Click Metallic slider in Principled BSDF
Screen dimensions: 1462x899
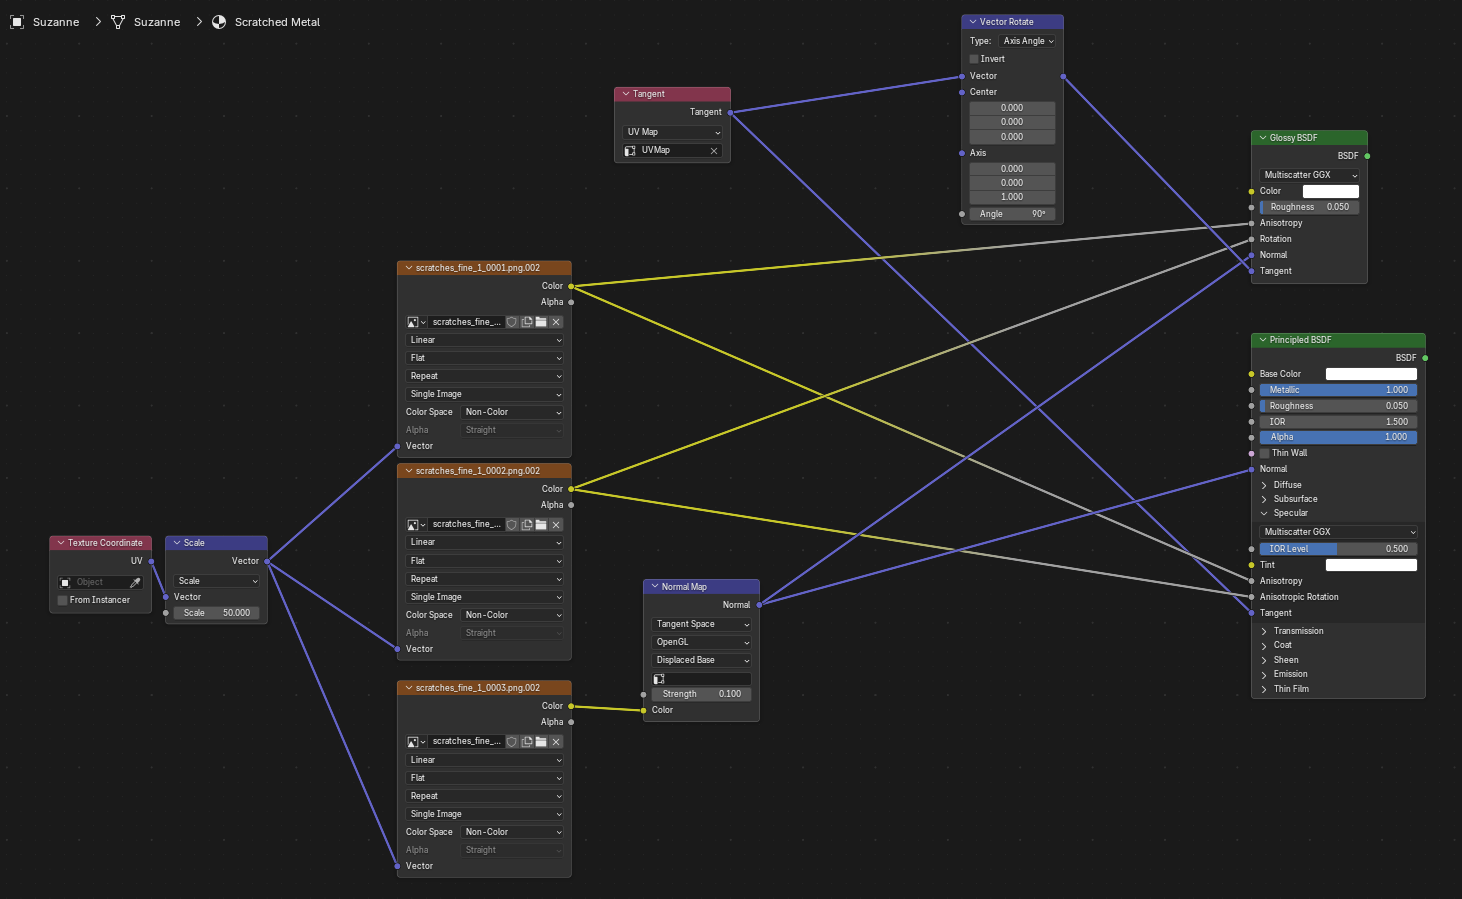[1338, 390]
